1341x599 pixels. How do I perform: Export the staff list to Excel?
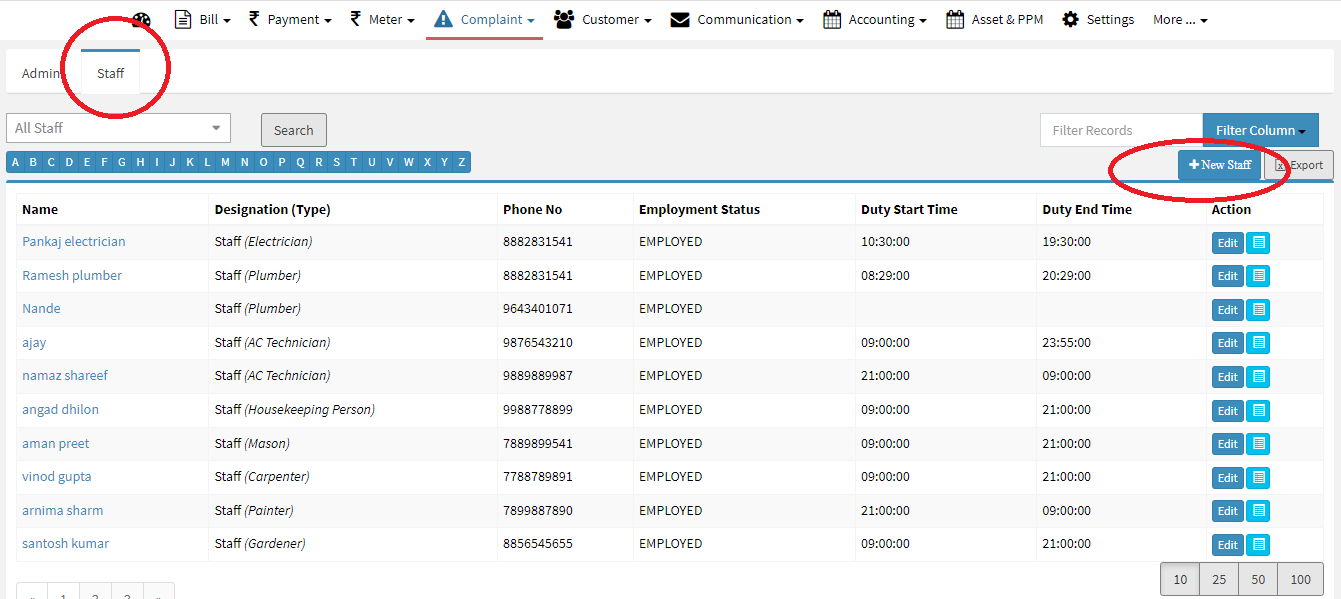point(1299,165)
